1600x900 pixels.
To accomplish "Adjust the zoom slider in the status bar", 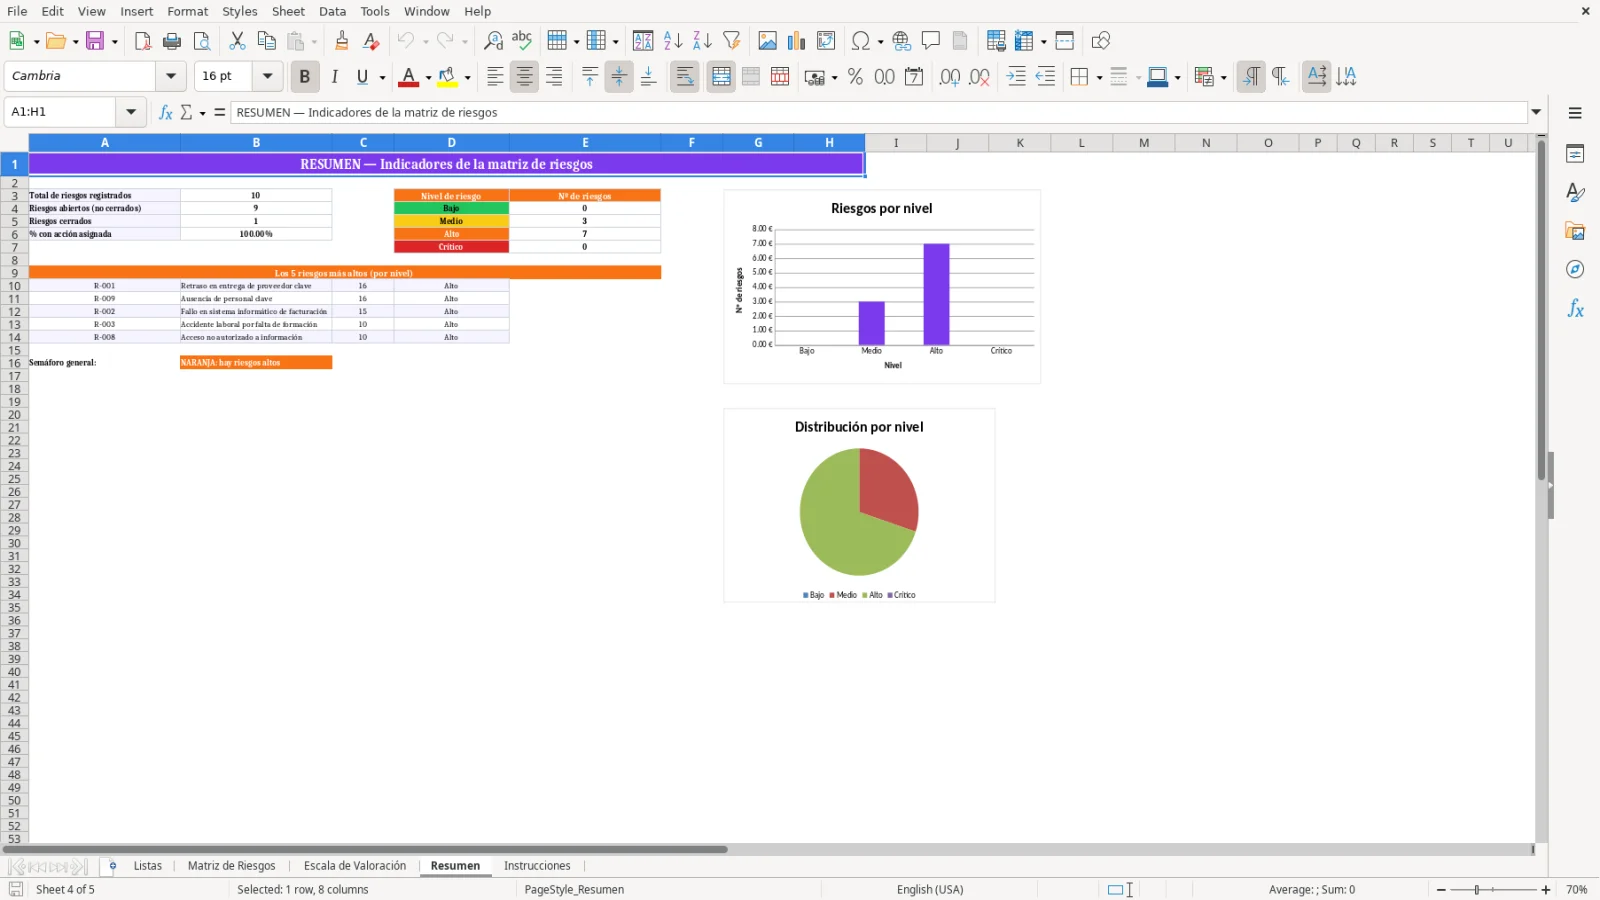I will [x=1493, y=890].
